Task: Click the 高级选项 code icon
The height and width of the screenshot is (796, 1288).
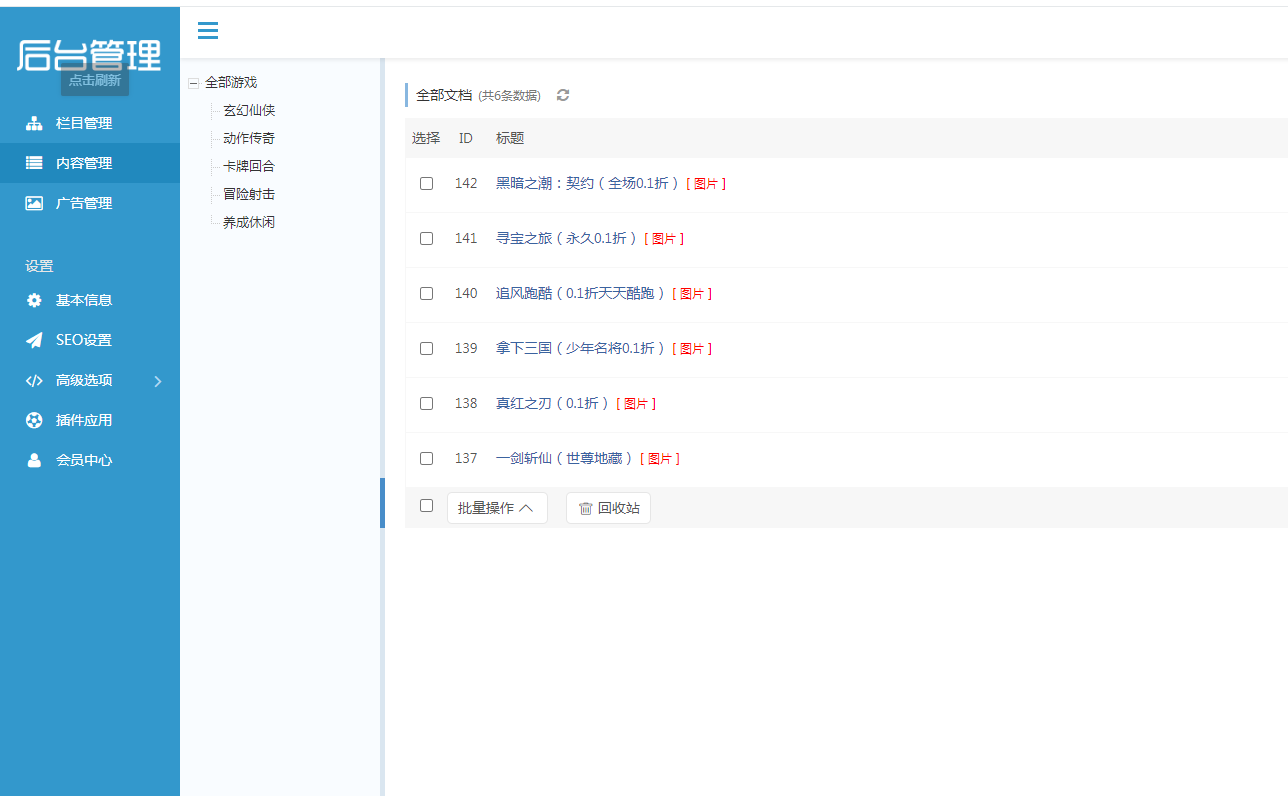Action: (x=34, y=380)
